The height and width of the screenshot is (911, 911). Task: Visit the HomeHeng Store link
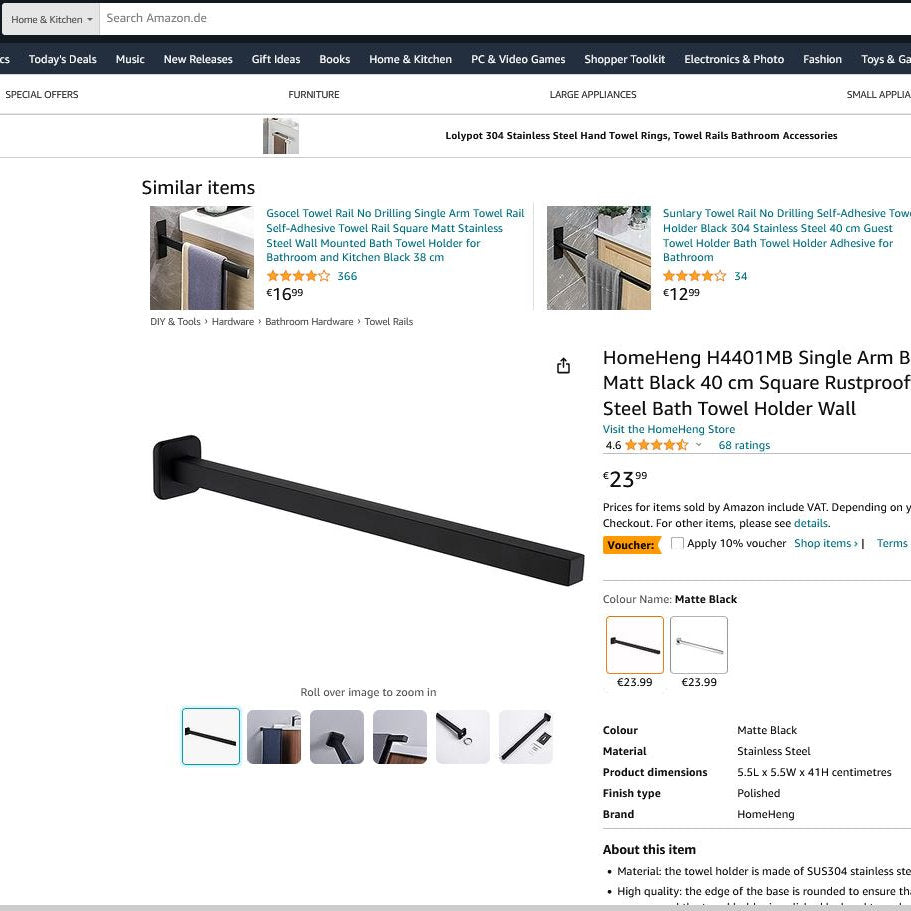coord(669,429)
